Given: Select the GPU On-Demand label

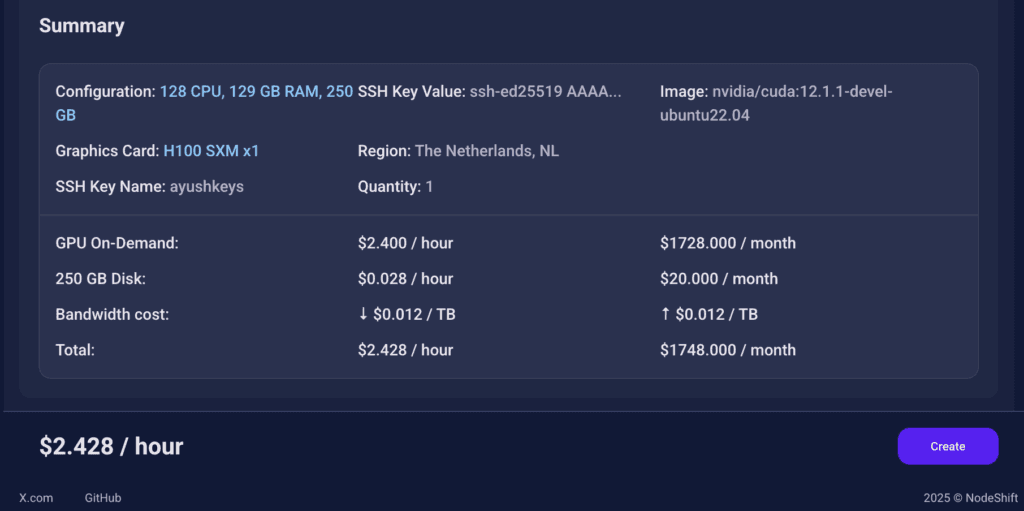Looking at the screenshot, I should point(117,244).
